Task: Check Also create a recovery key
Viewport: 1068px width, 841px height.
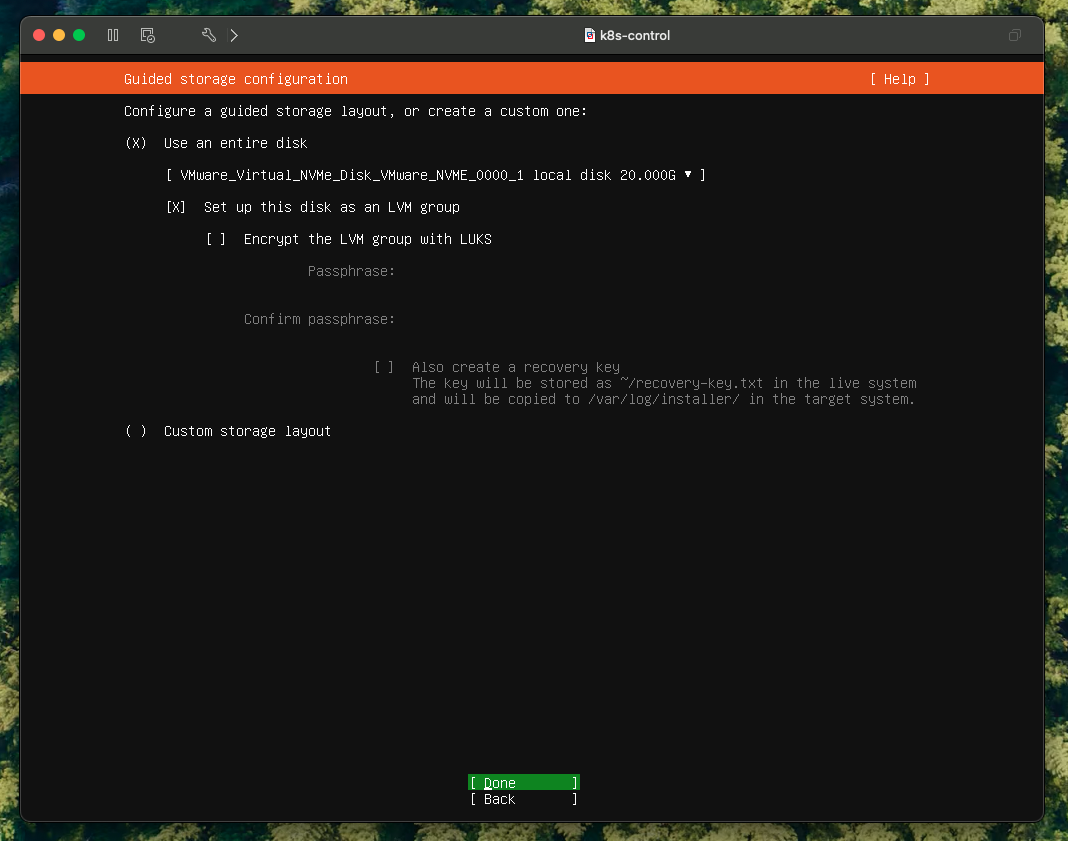Action: (x=384, y=367)
